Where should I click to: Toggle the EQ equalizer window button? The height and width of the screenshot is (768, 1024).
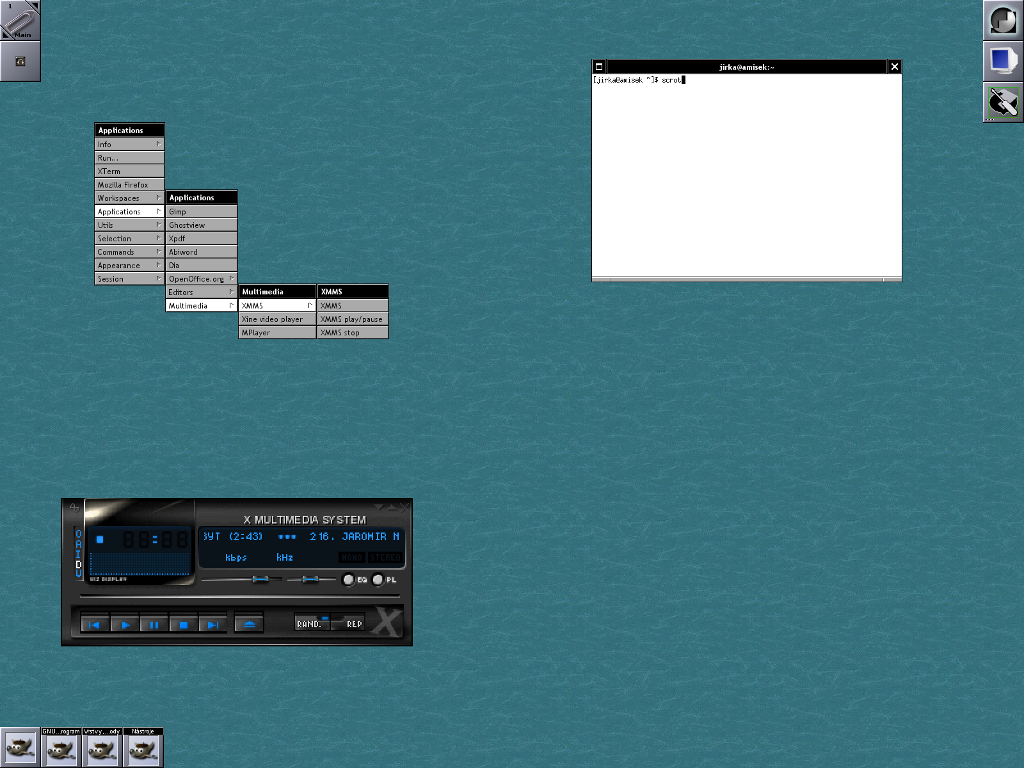(349, 580)
